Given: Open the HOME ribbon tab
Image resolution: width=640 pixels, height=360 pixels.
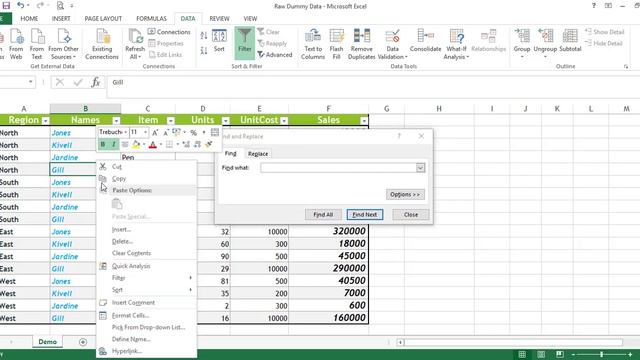Looking at the screenshot, I should [29, 19].
